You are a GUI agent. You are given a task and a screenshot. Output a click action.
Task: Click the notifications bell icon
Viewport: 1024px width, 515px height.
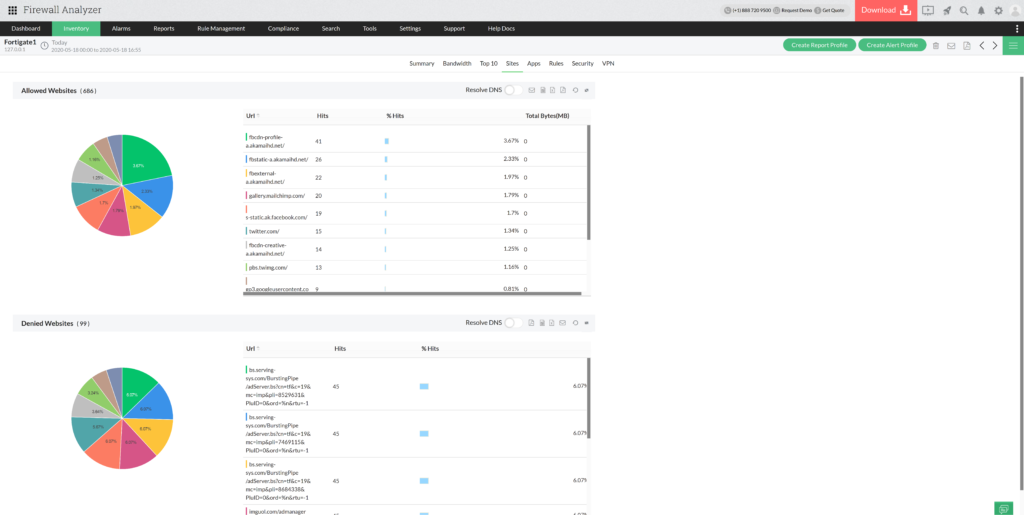981,10
